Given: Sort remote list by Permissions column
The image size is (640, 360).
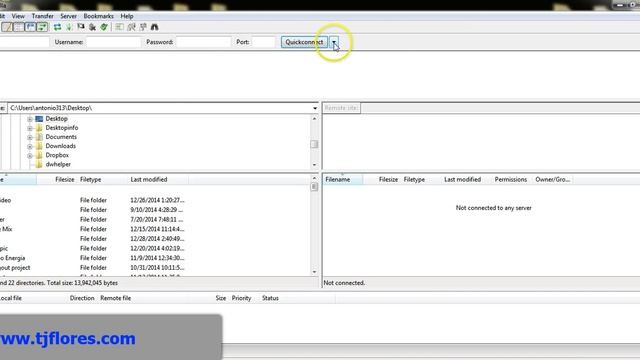Looking at the screenshot, I should click(x=511, y=180).
